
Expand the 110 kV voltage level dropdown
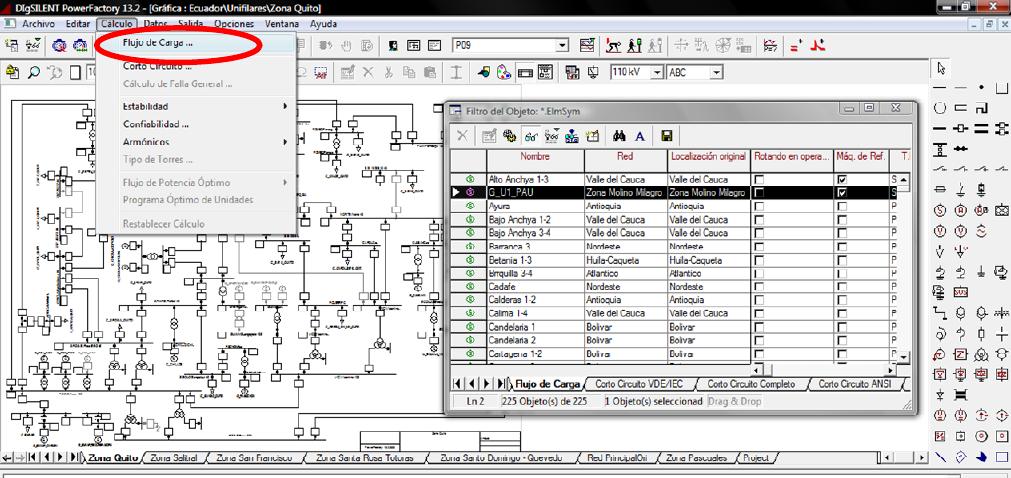tap(655, 72)
